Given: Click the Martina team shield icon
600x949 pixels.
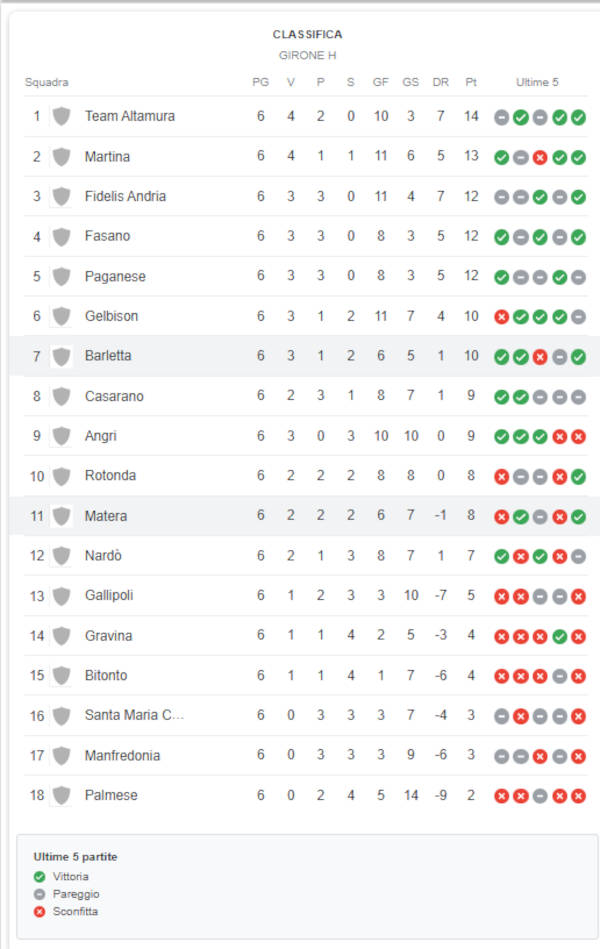Looking at the screenshot, I should point(61,157).
